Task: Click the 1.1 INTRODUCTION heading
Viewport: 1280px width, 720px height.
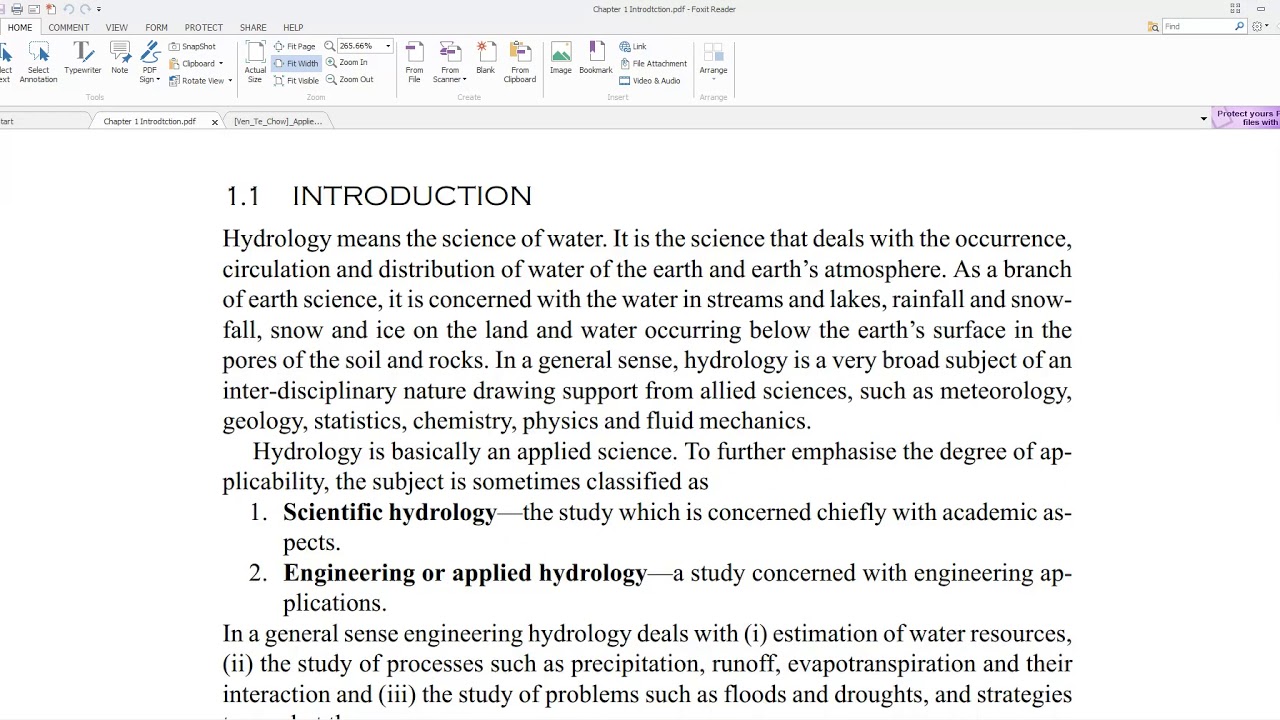Action: point(378,196)
